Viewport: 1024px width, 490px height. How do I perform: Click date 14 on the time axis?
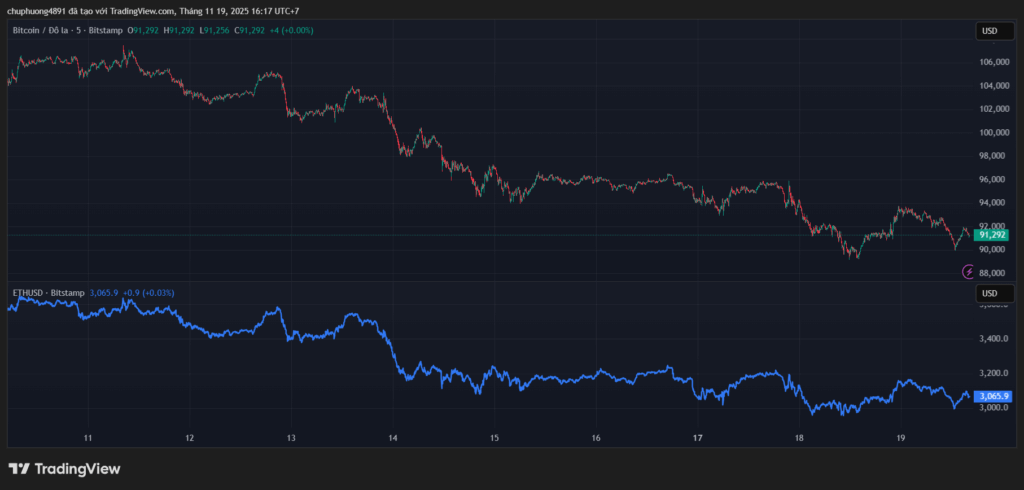point(393,438)
